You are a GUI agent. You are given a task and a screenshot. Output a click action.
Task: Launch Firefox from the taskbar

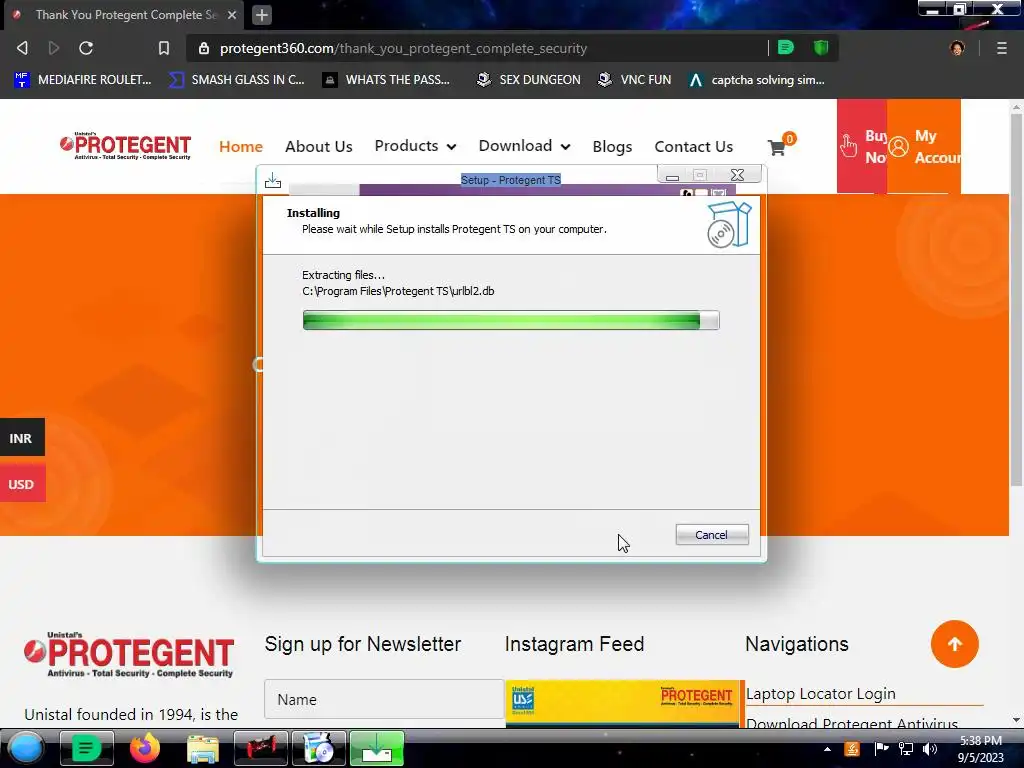point(145,748)
